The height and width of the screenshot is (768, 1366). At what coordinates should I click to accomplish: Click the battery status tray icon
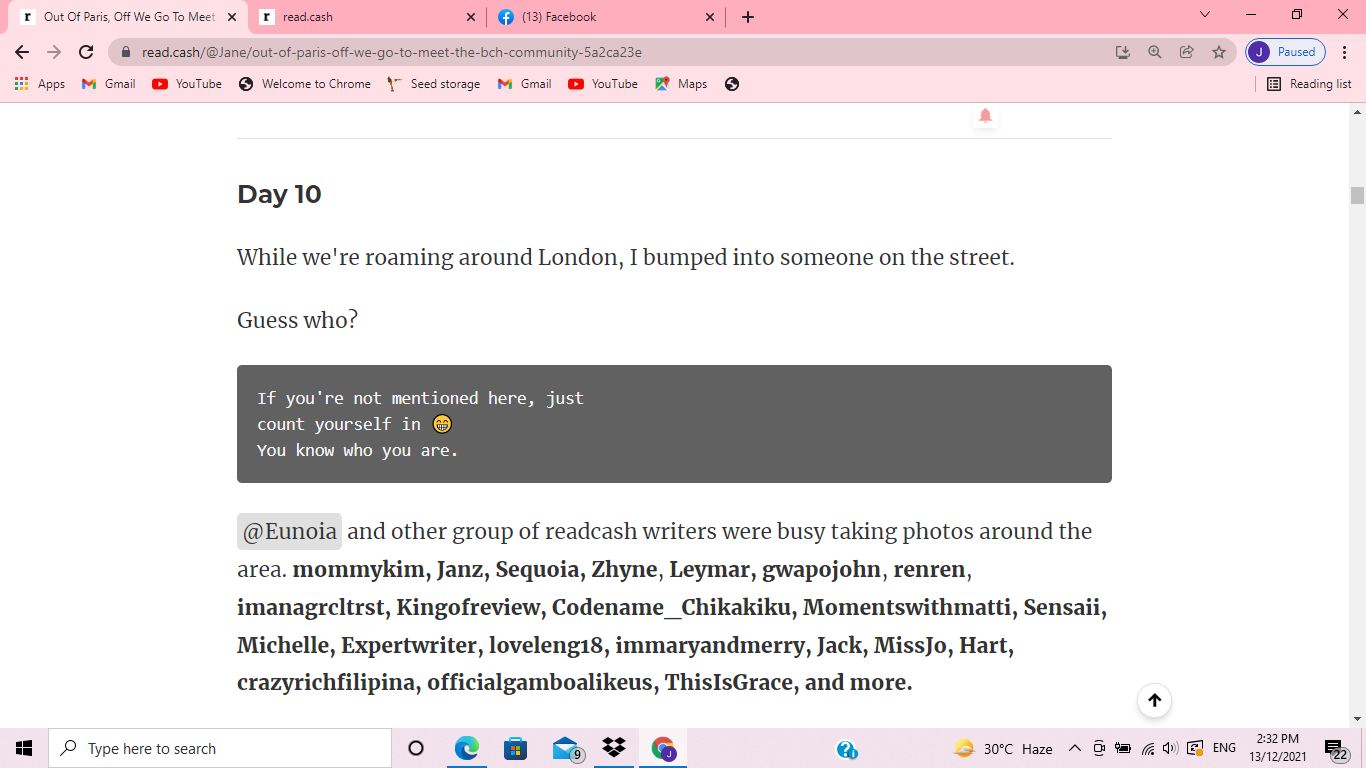coord(1123,748)
